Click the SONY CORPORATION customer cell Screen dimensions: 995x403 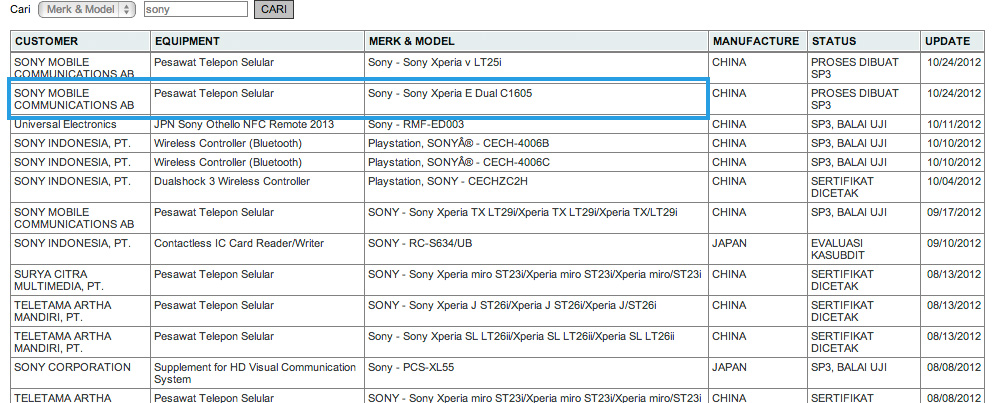click(x=81, y=374)
